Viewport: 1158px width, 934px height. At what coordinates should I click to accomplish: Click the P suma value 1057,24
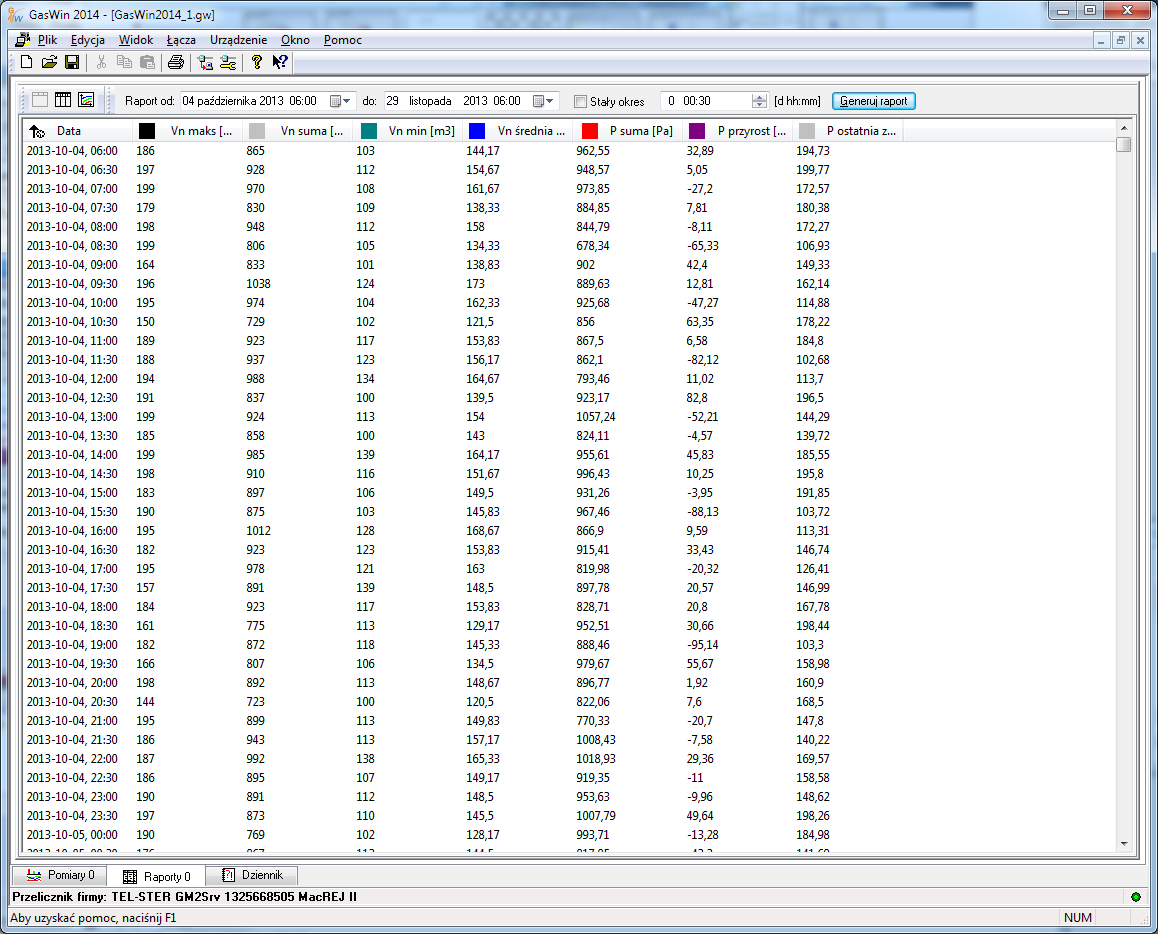click(x=596, y=417)
